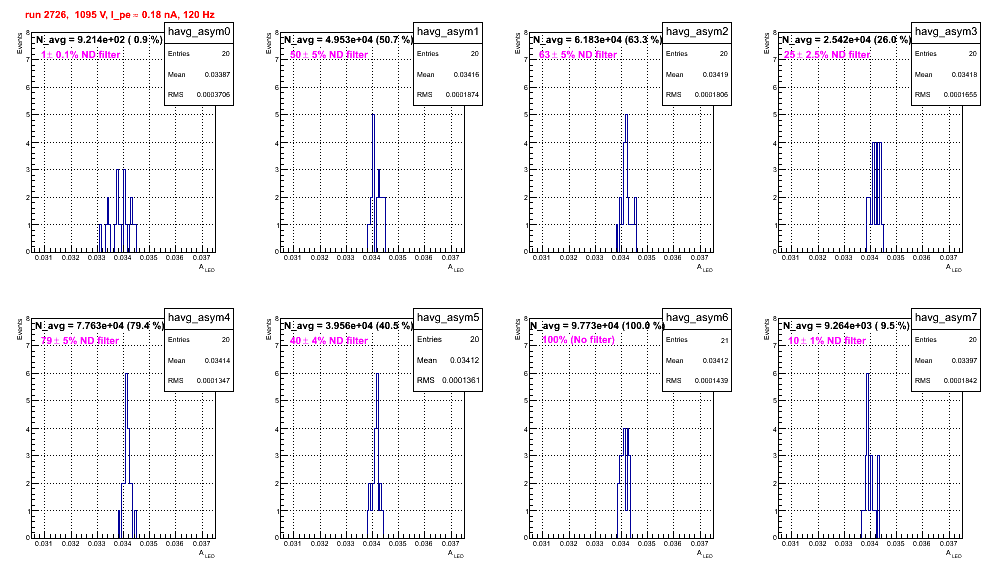Click the RMS value 0.0001655
This screenshot has height=572, width=996.
tap(960, 95)
